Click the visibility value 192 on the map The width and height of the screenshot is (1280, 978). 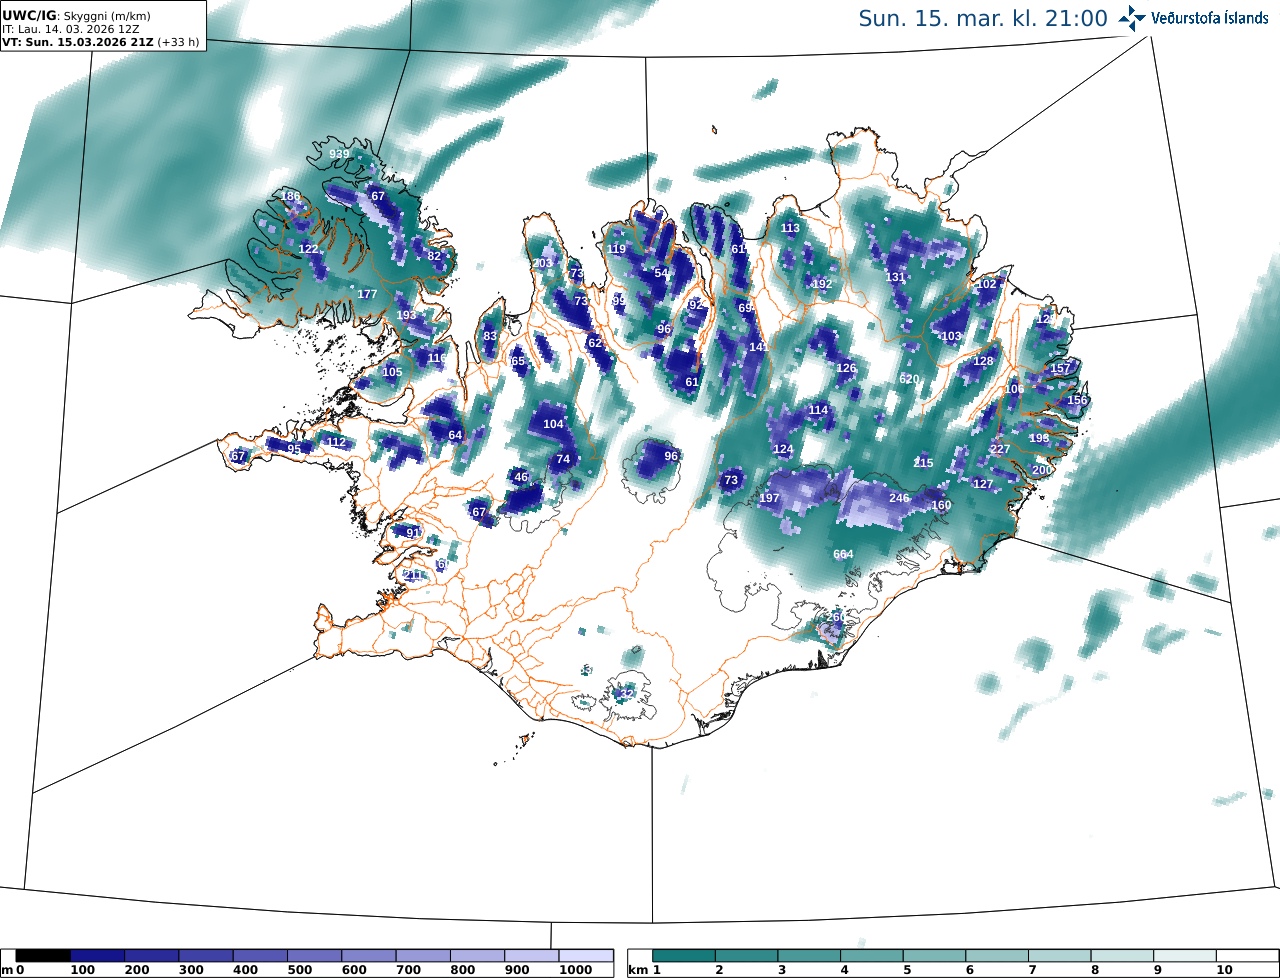tap(822, 284)
